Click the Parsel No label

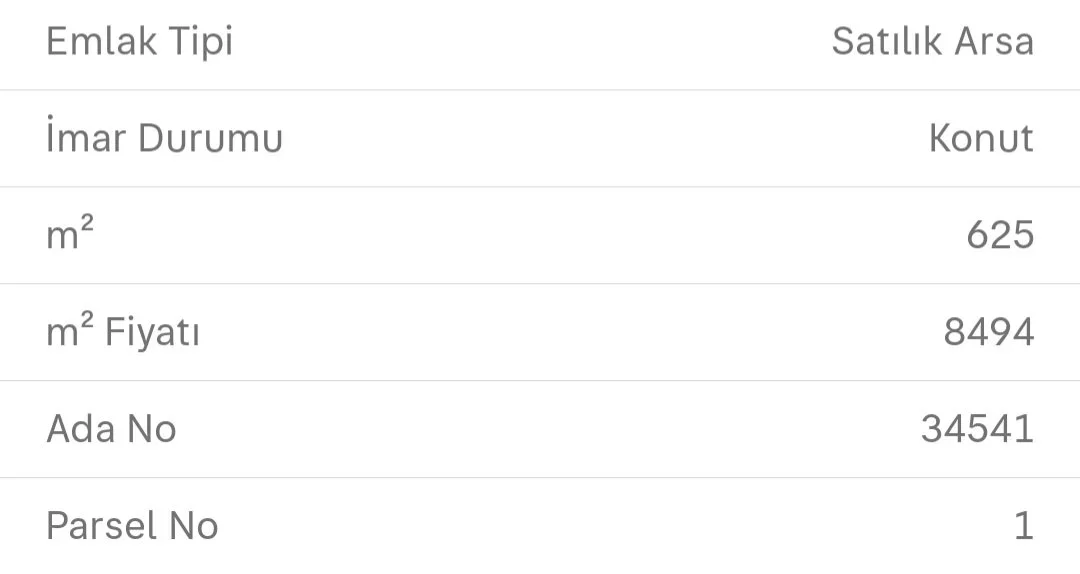point(132,526)
